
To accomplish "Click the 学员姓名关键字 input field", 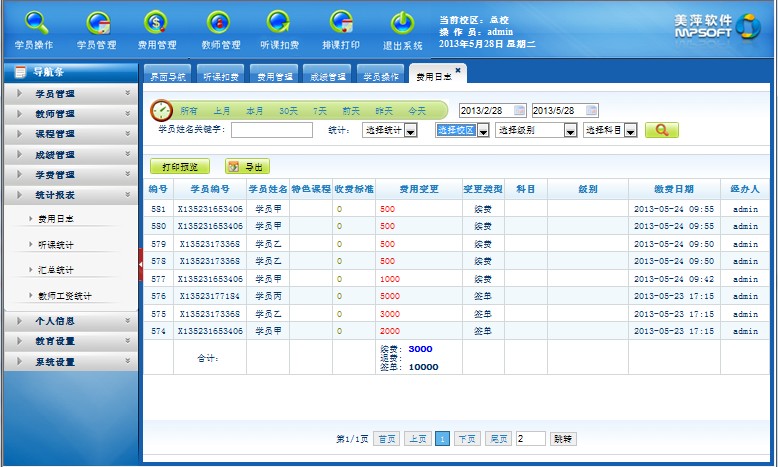I will [272, 130].
